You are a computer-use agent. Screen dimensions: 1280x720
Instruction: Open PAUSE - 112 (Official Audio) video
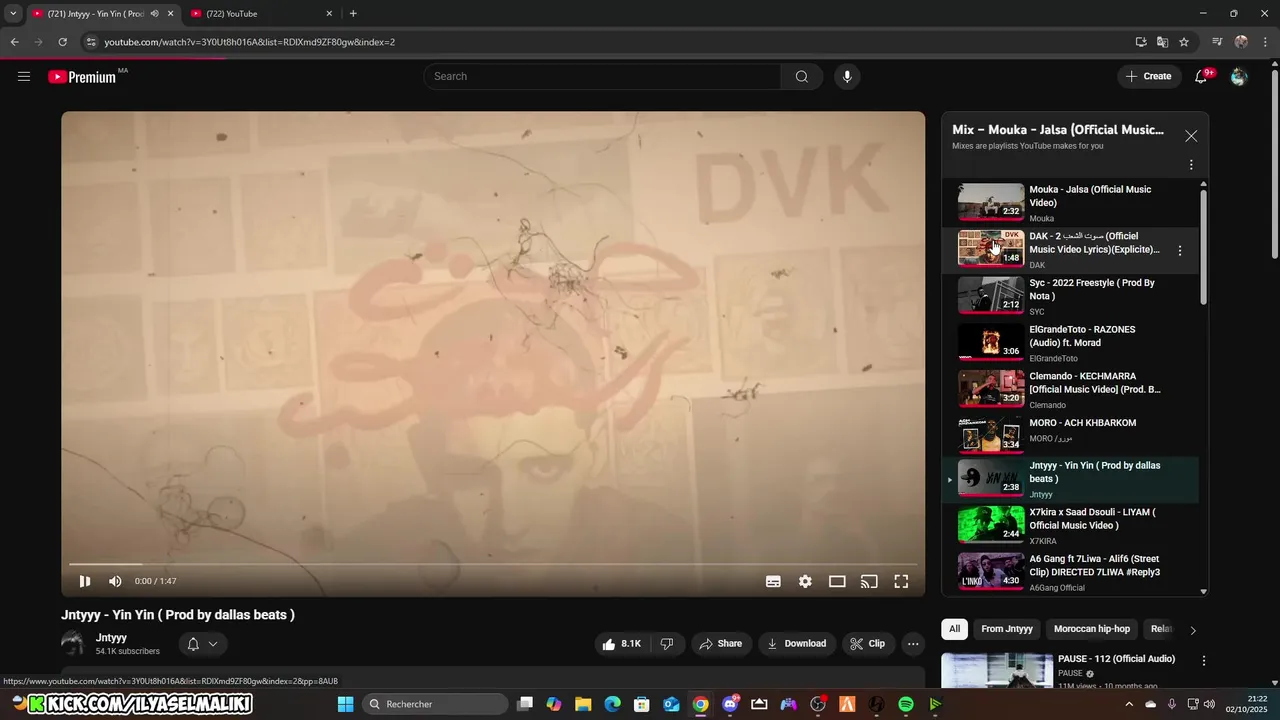point(1116,659)
